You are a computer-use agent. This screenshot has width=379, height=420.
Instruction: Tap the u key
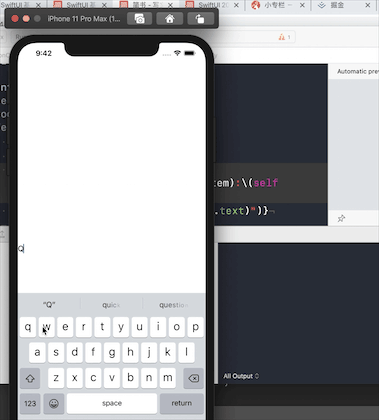point(140,327)
